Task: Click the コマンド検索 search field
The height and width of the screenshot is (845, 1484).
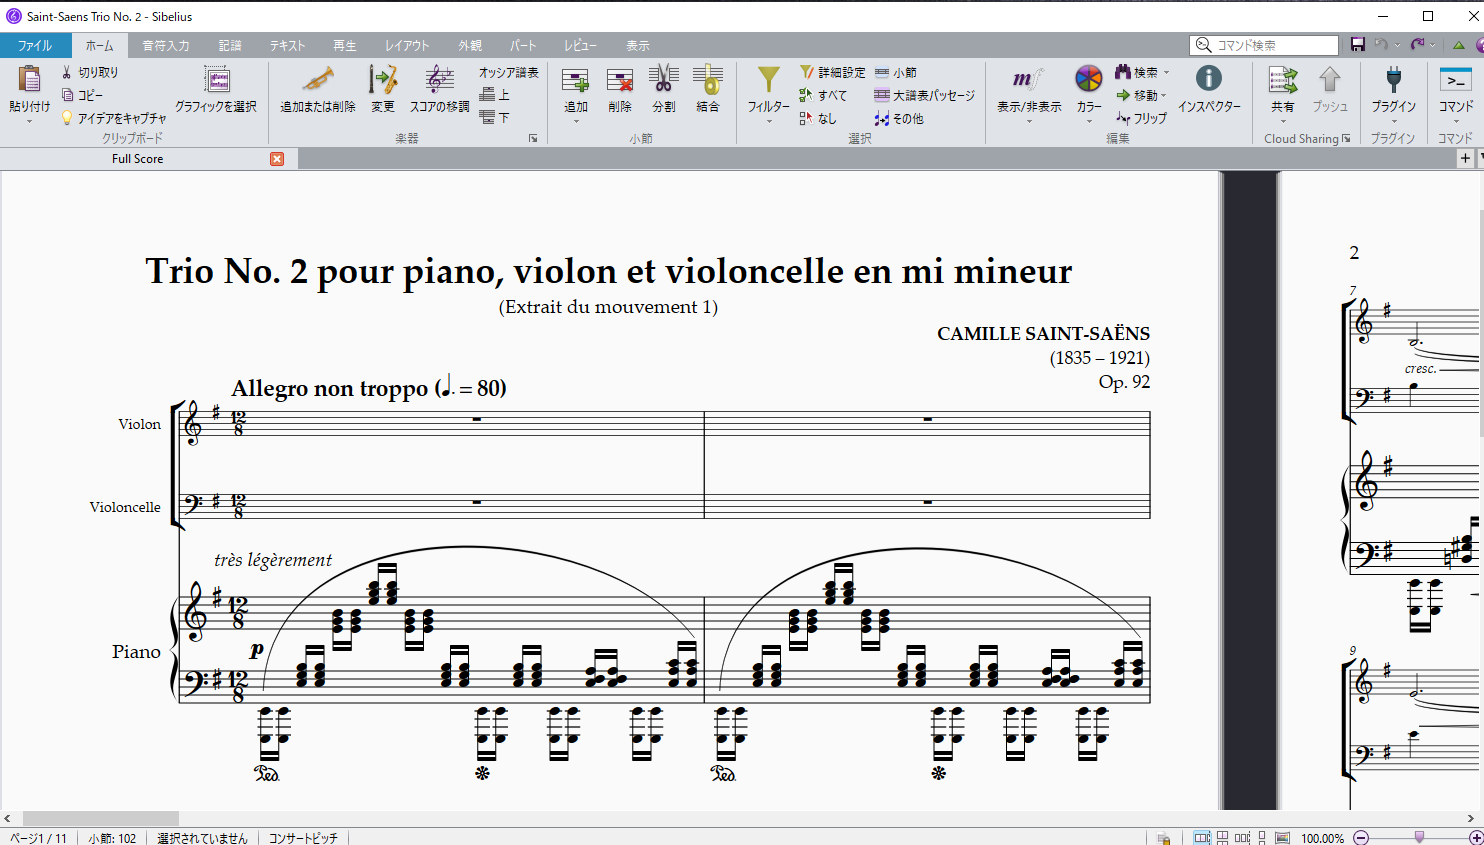Action: point(1264,45)
